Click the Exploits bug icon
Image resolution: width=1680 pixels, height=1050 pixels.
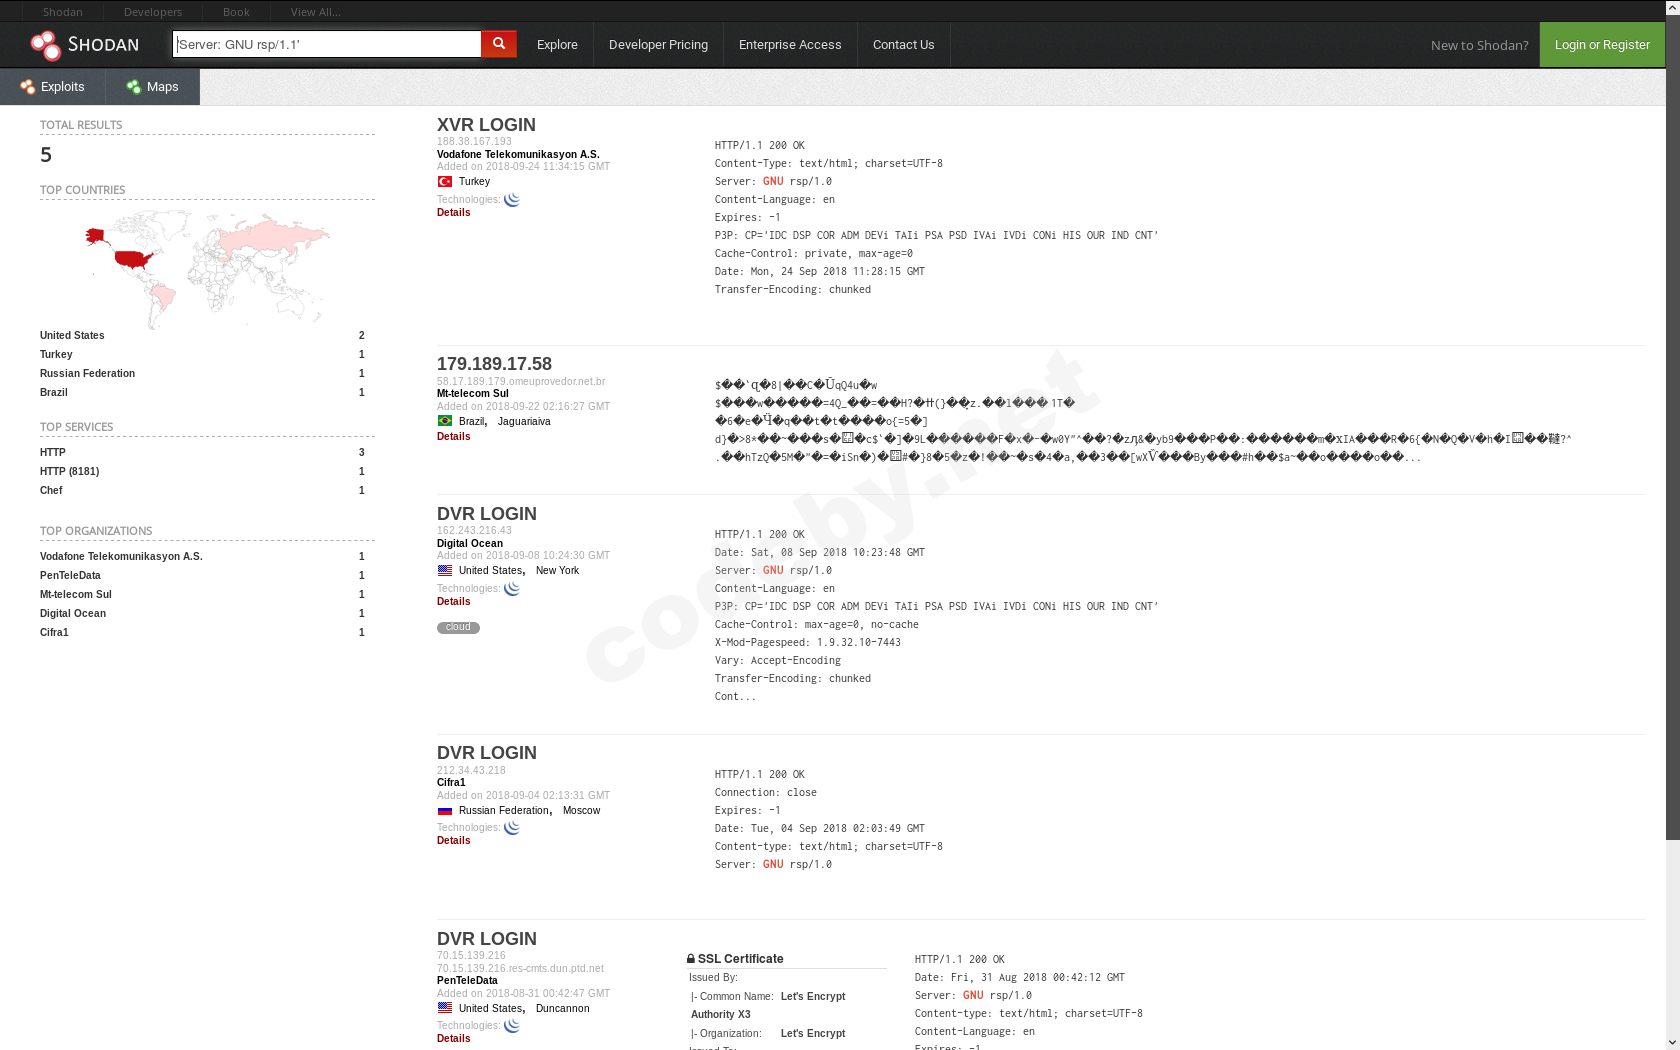[27, 87]
